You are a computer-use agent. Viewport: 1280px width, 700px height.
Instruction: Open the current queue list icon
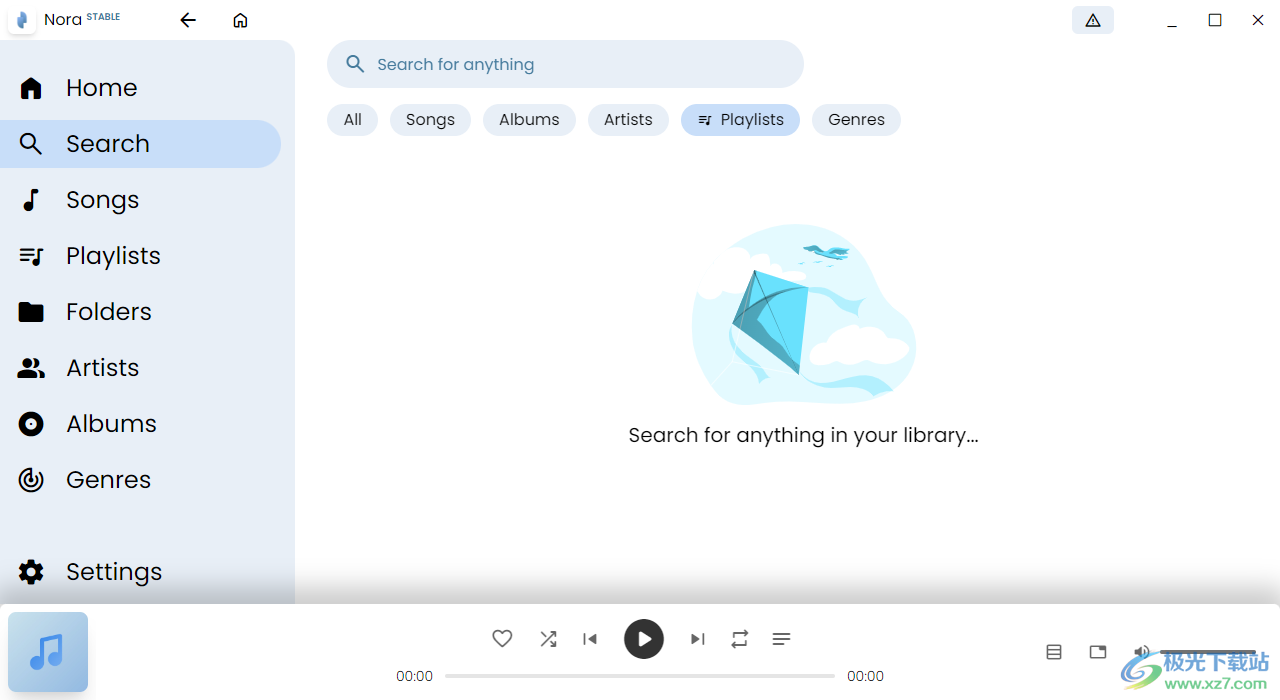[x=782, y=639]
